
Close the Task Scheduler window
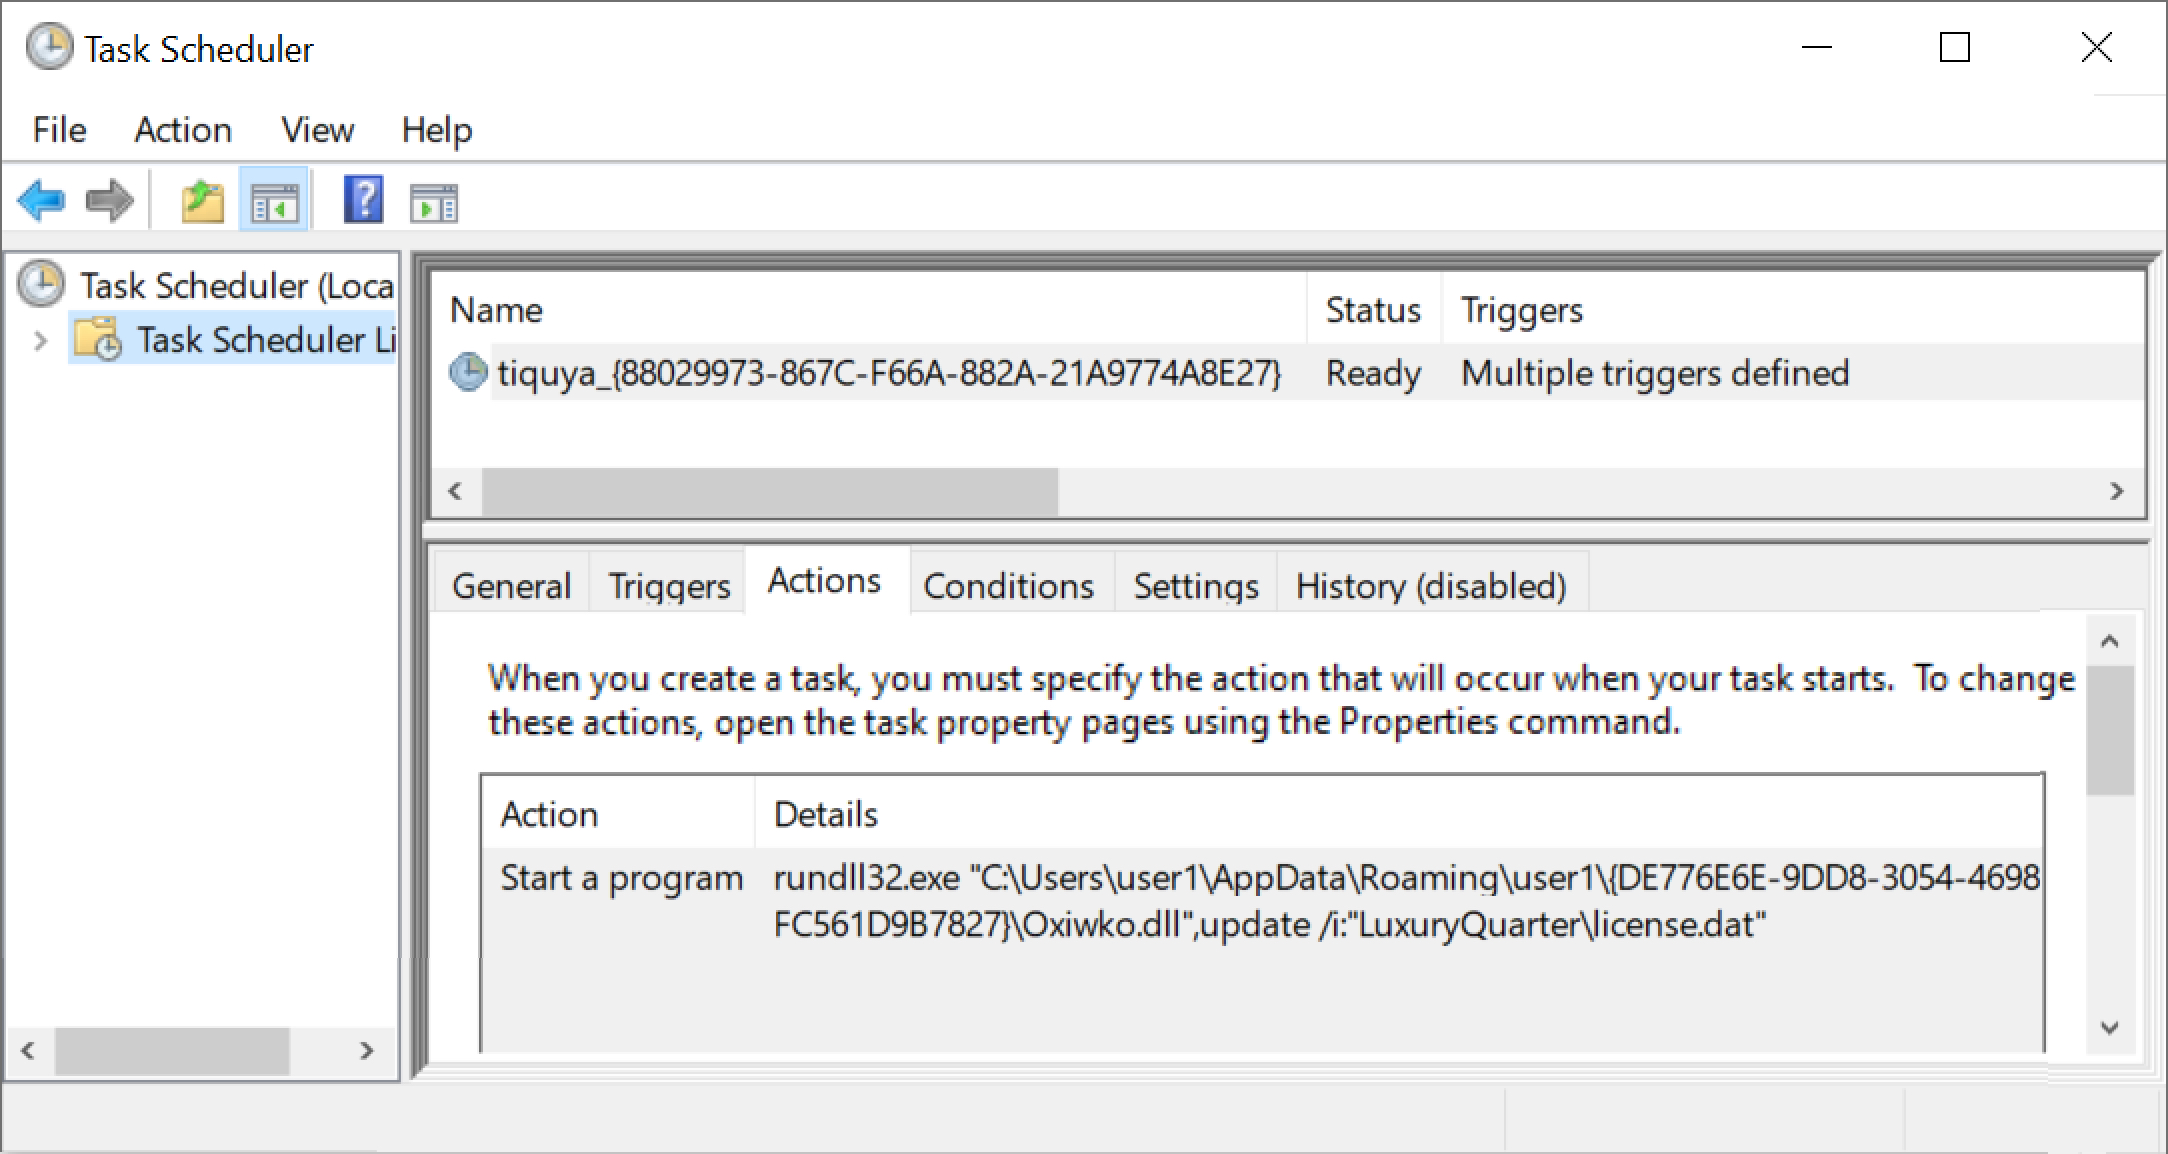pos(2096,47)
